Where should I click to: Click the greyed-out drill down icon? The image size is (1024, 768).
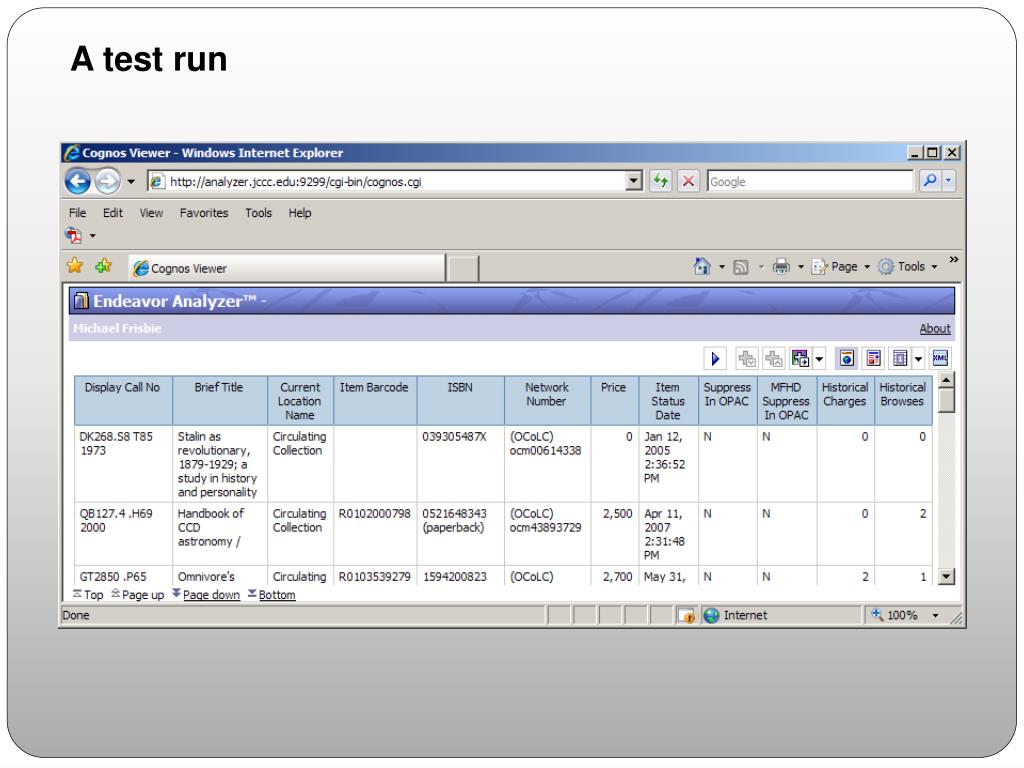(746, 359)
